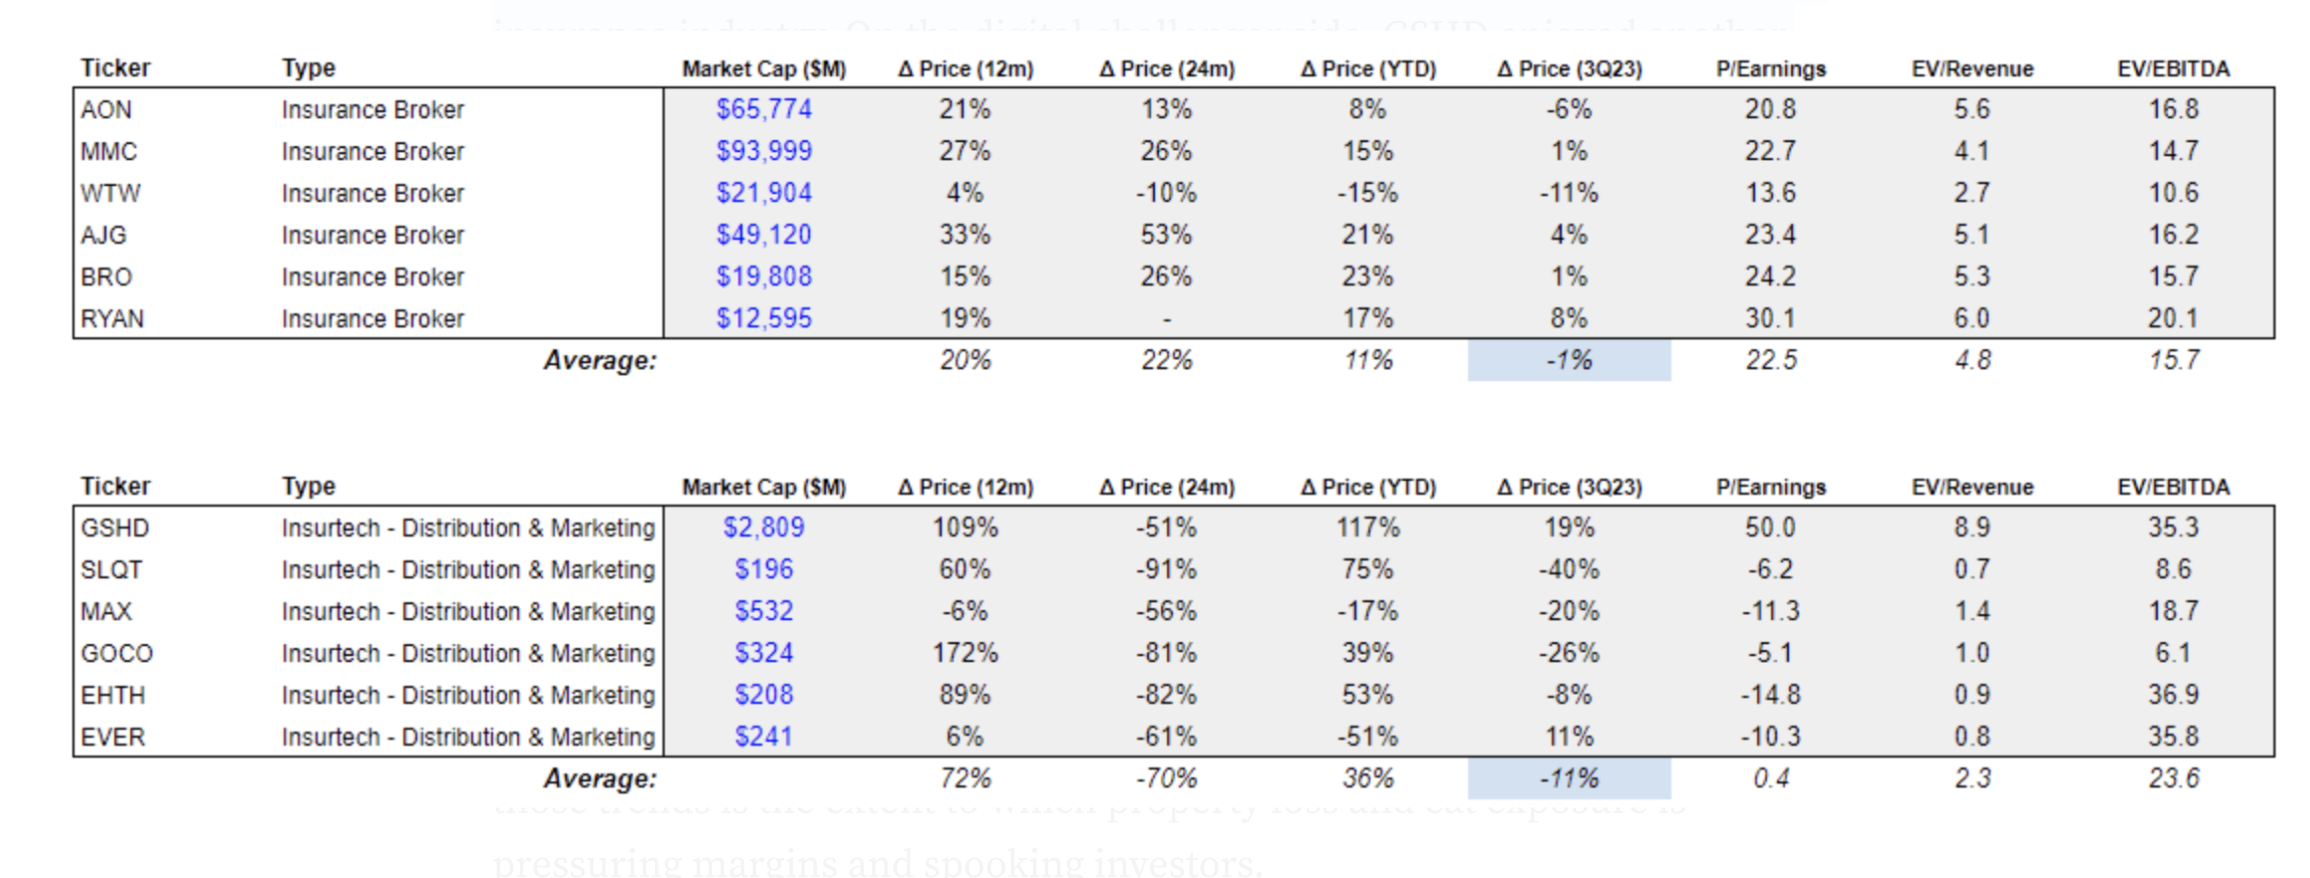
Task: Select RYAN's 30.1 P/Earnings cell
Action: pyautogui.click(x=1770, y=318)
